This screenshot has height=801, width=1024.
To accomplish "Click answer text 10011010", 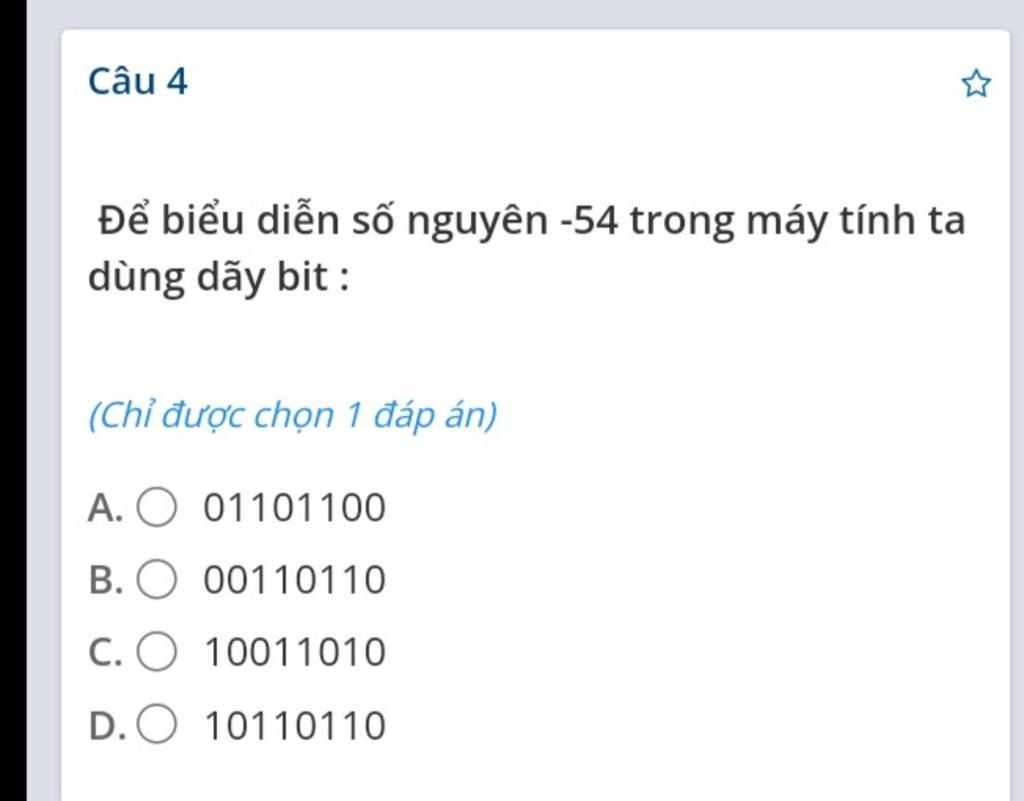I will 295,652.
